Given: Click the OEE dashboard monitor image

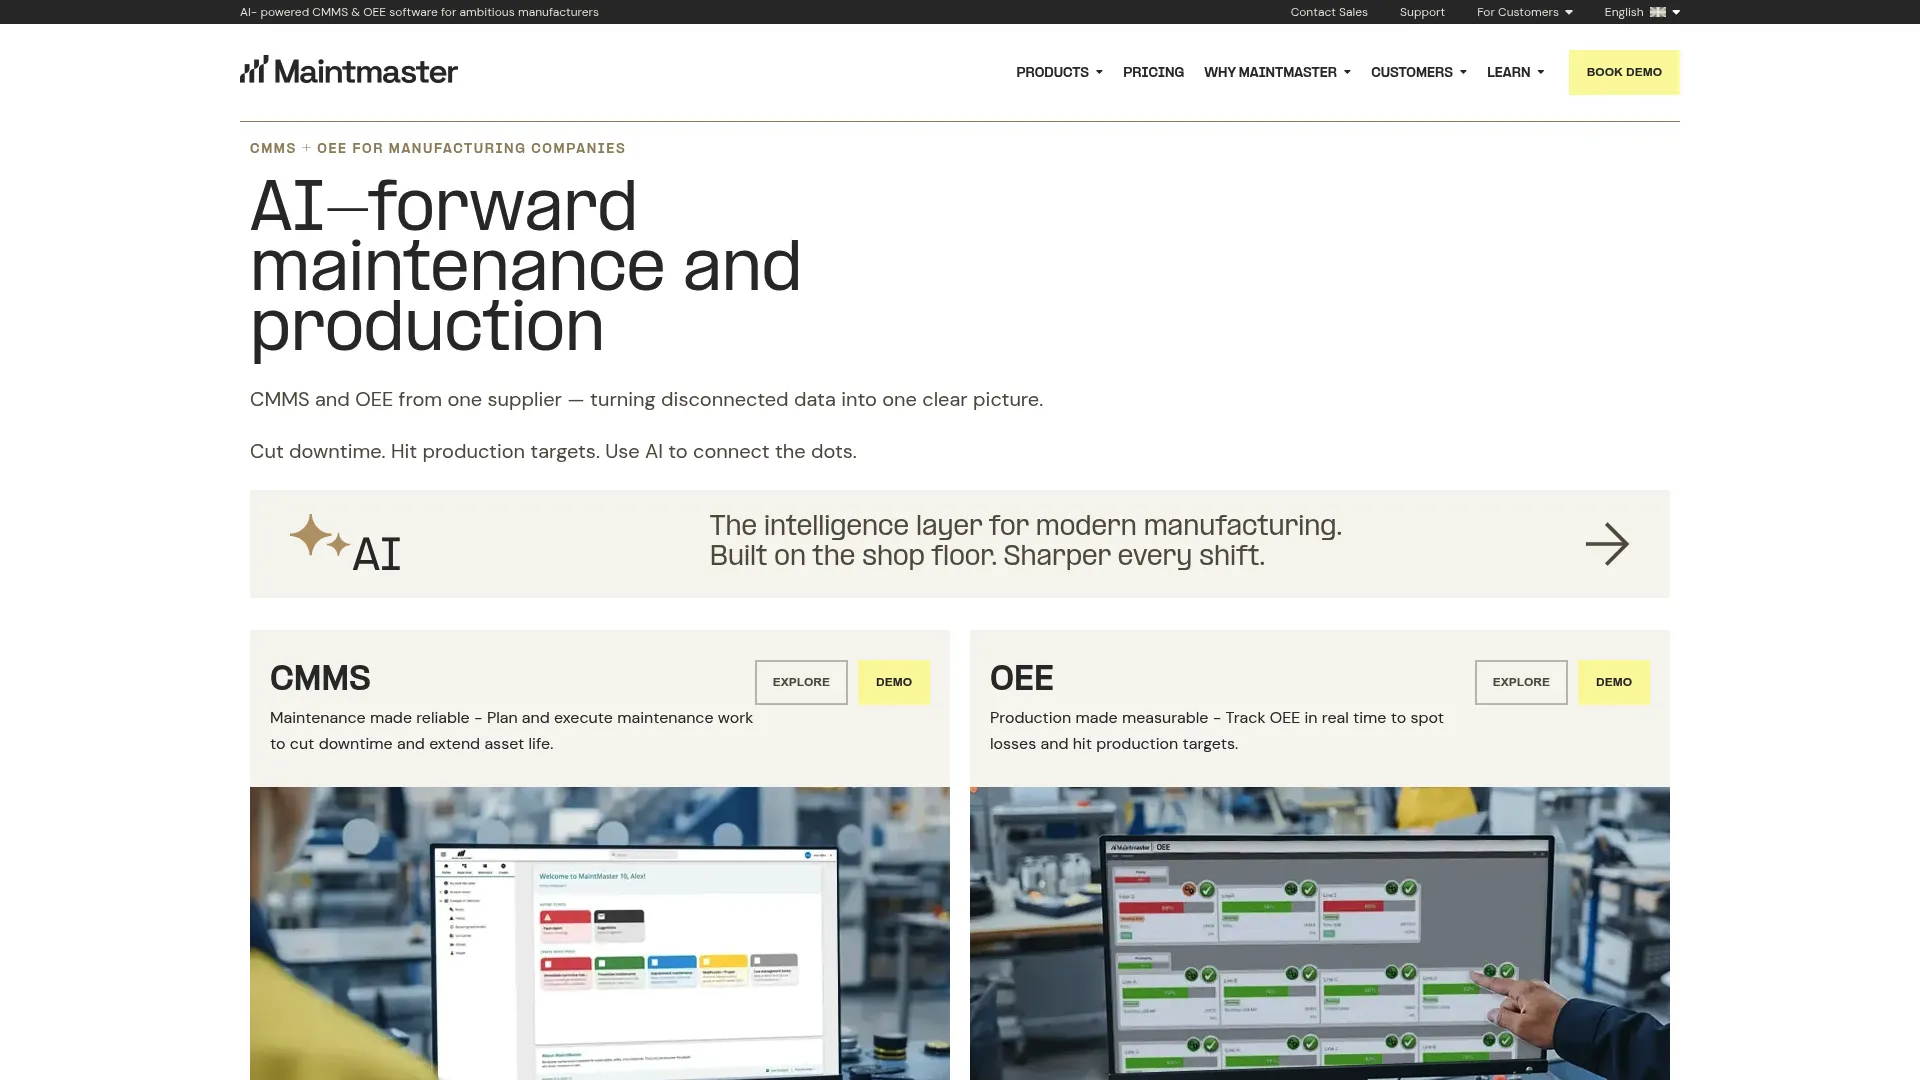Looking at the screenshot, I should (1320, 933).
